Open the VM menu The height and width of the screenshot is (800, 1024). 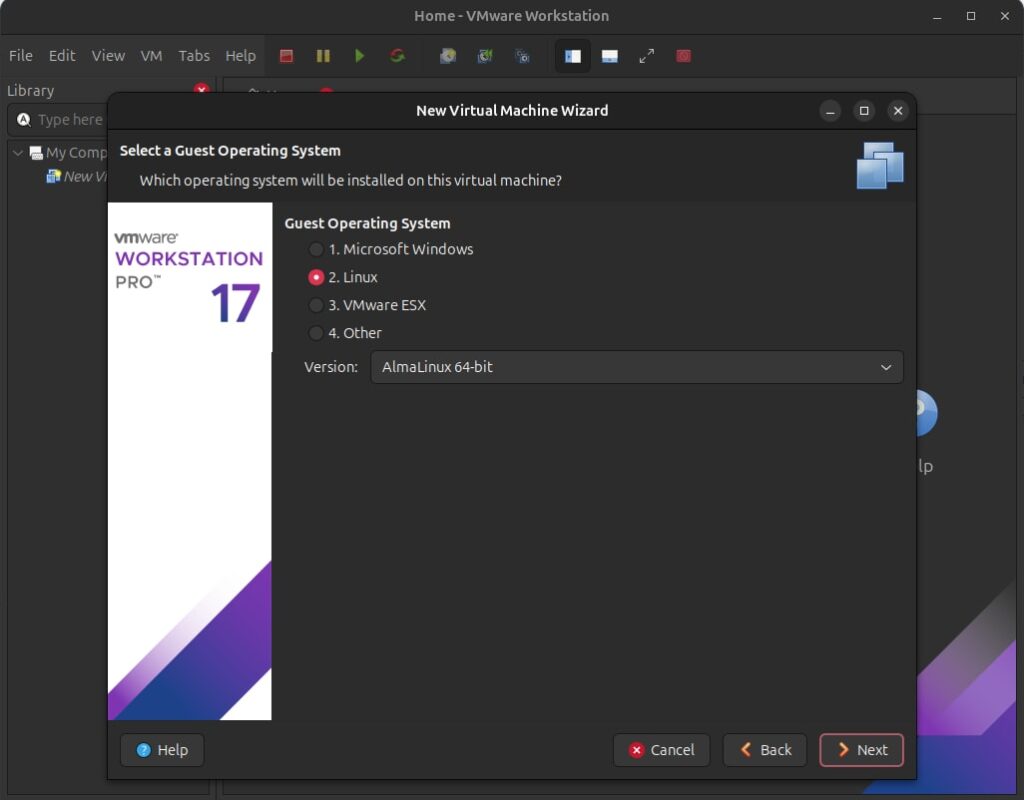(x=151, y=56)
